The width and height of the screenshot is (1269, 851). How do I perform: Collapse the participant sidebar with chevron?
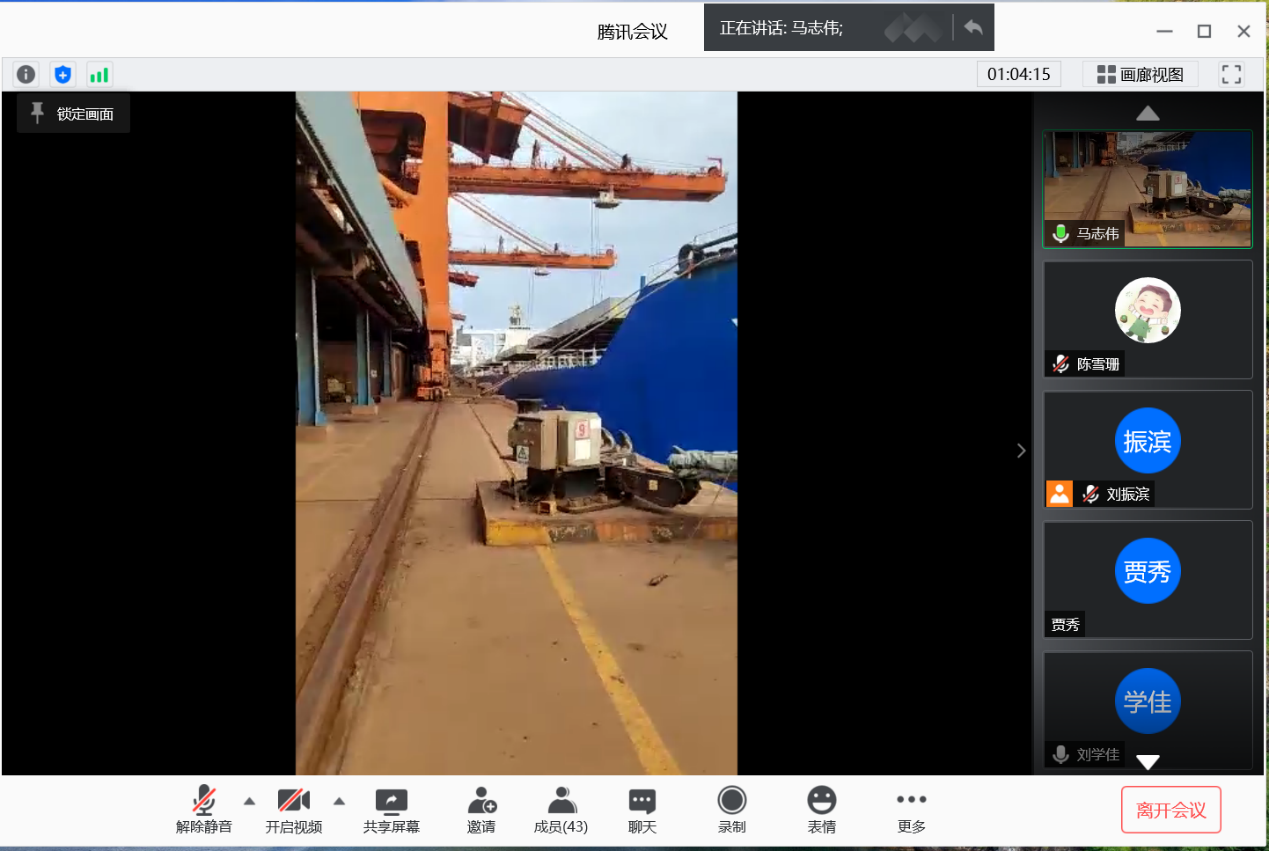pos(1021,450)
